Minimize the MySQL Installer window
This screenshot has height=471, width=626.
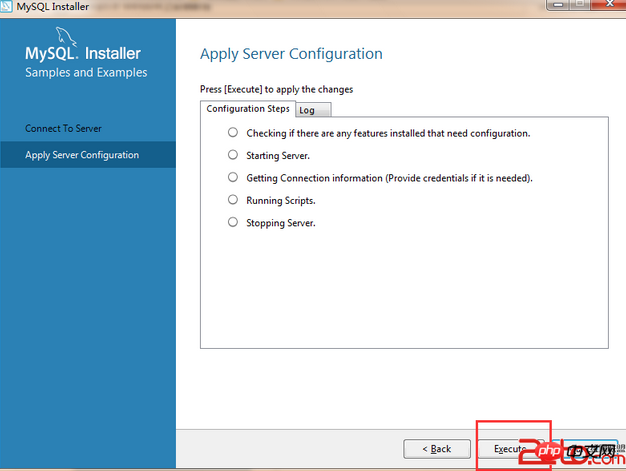[559, 4]
